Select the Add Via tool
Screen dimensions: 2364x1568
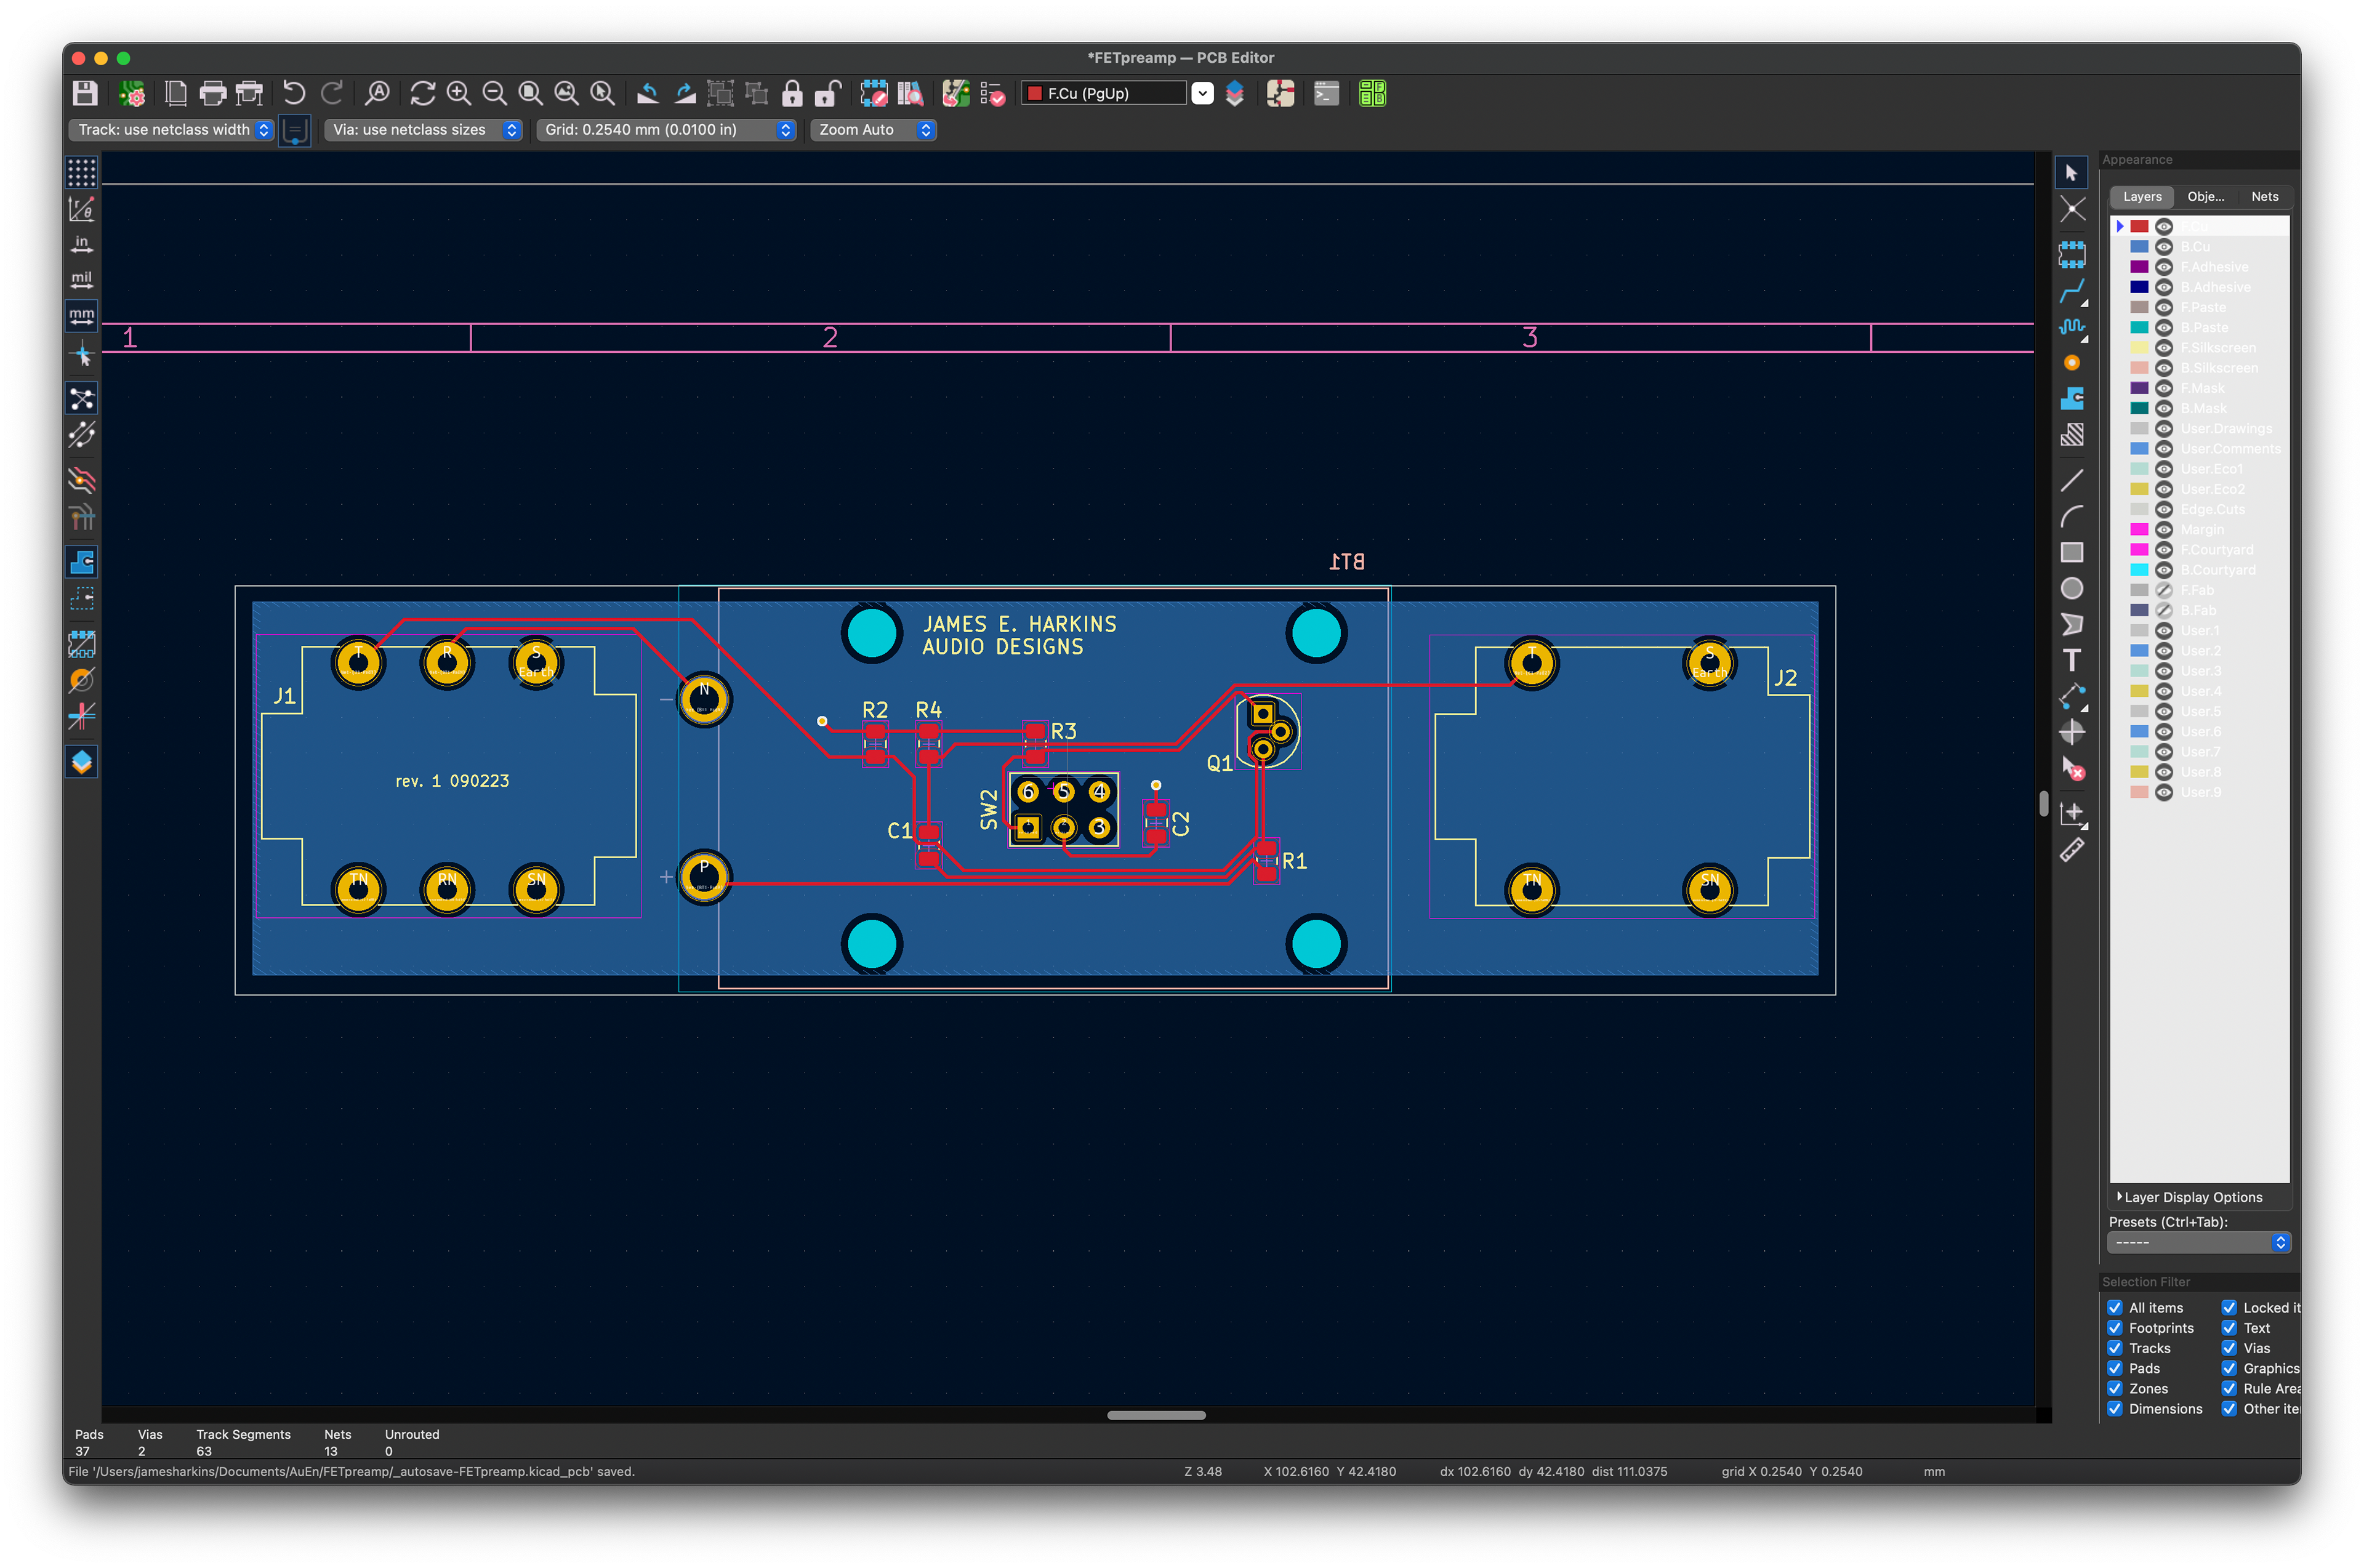point(2071,363)
